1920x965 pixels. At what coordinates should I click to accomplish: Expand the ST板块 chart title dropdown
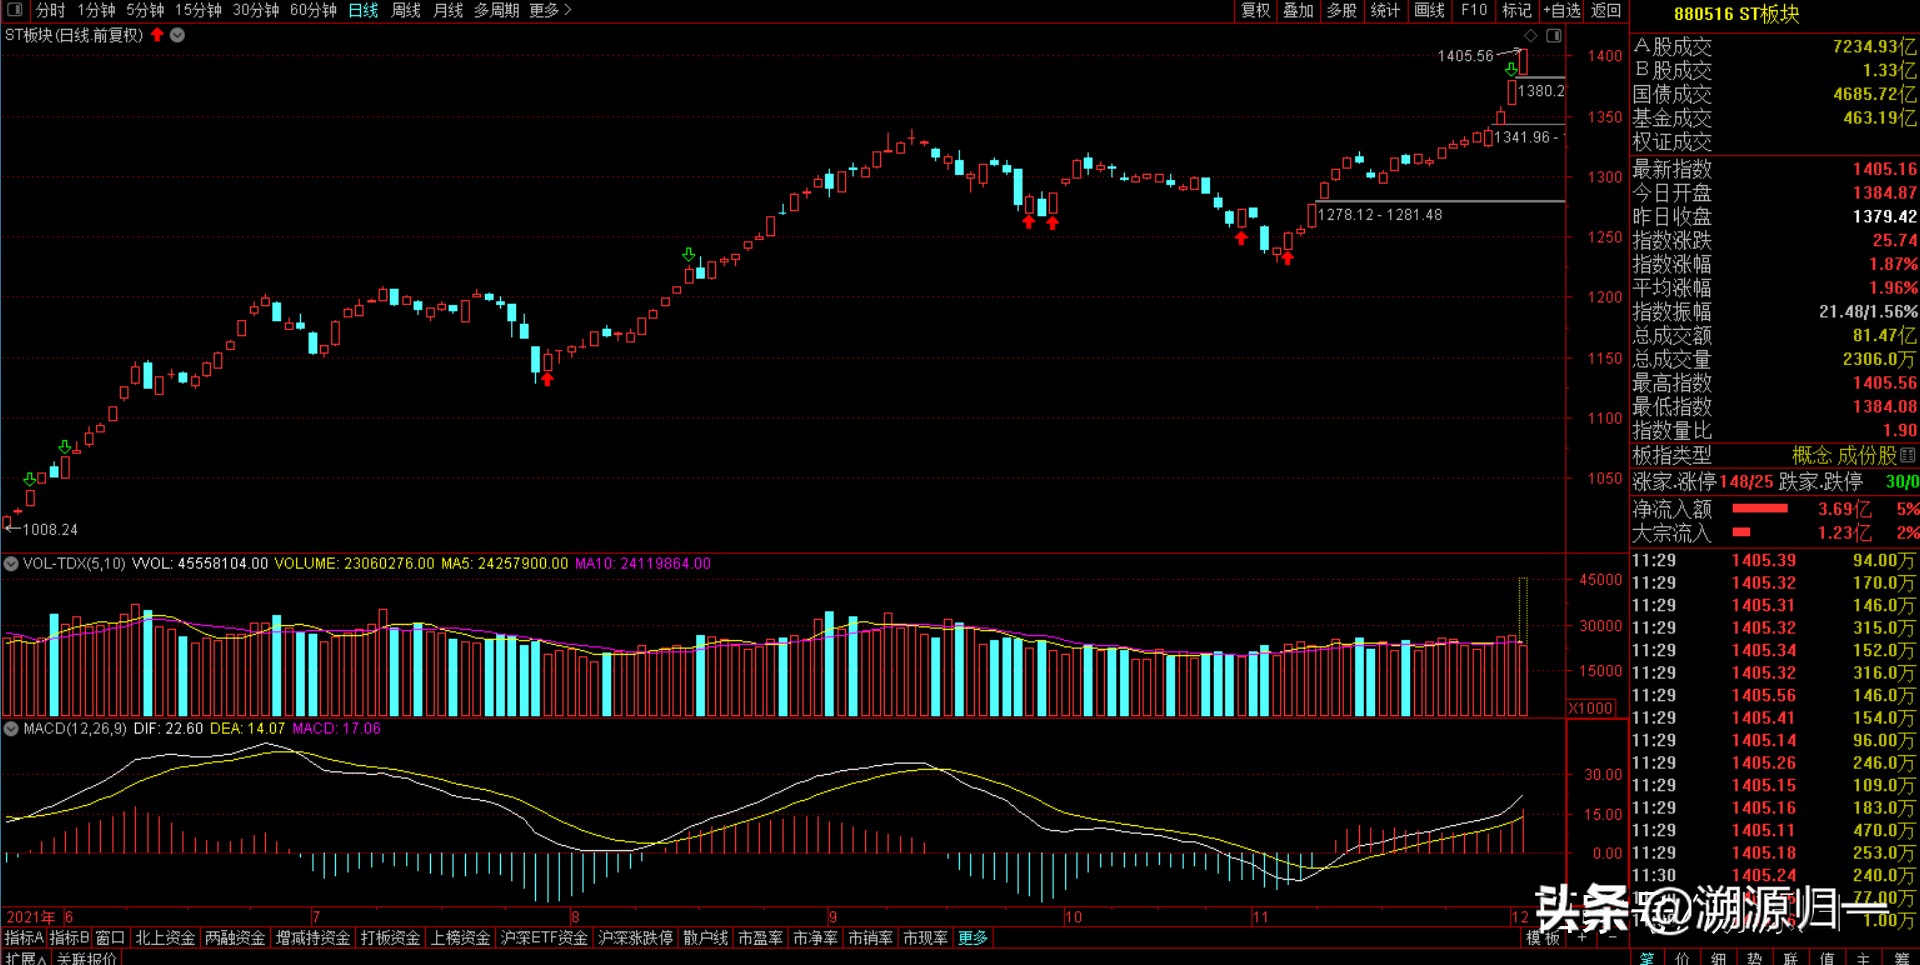(177, 35)
